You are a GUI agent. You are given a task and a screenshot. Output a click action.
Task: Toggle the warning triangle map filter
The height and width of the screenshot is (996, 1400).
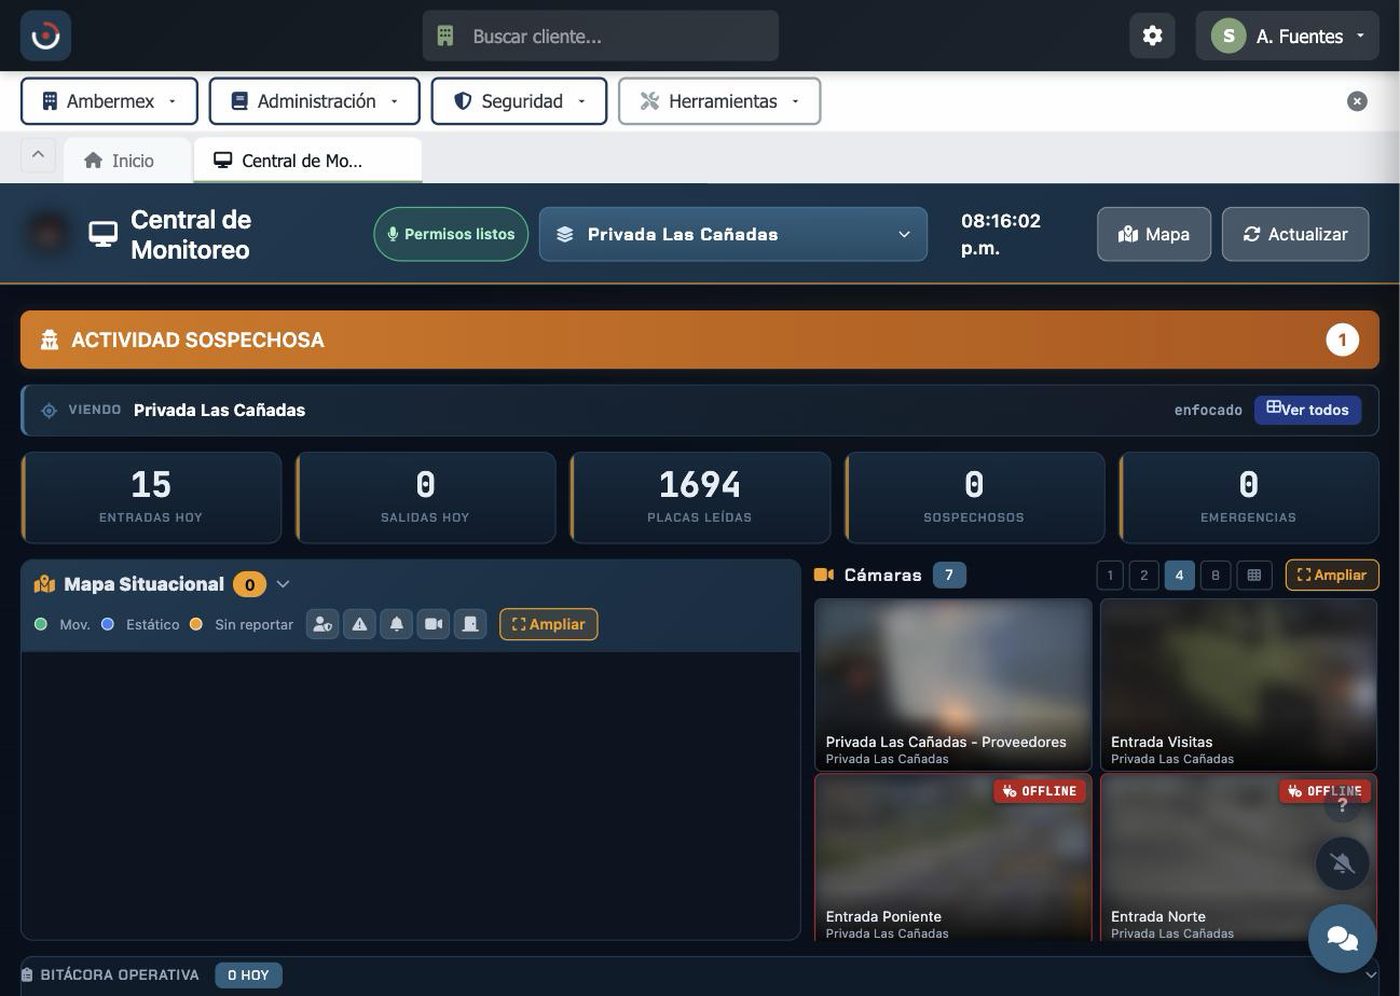tap(359, 624)
